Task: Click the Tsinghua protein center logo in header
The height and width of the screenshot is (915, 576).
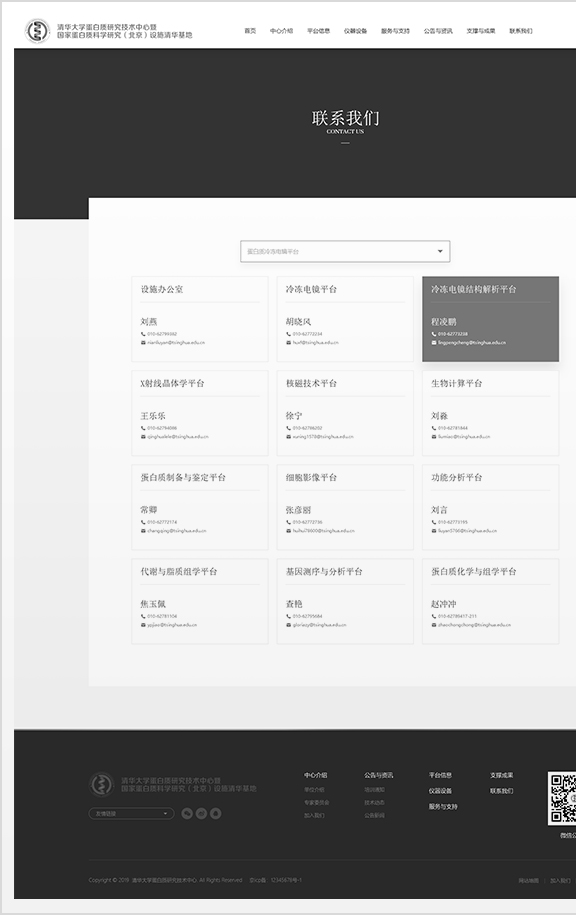Action: pos(37,31)
